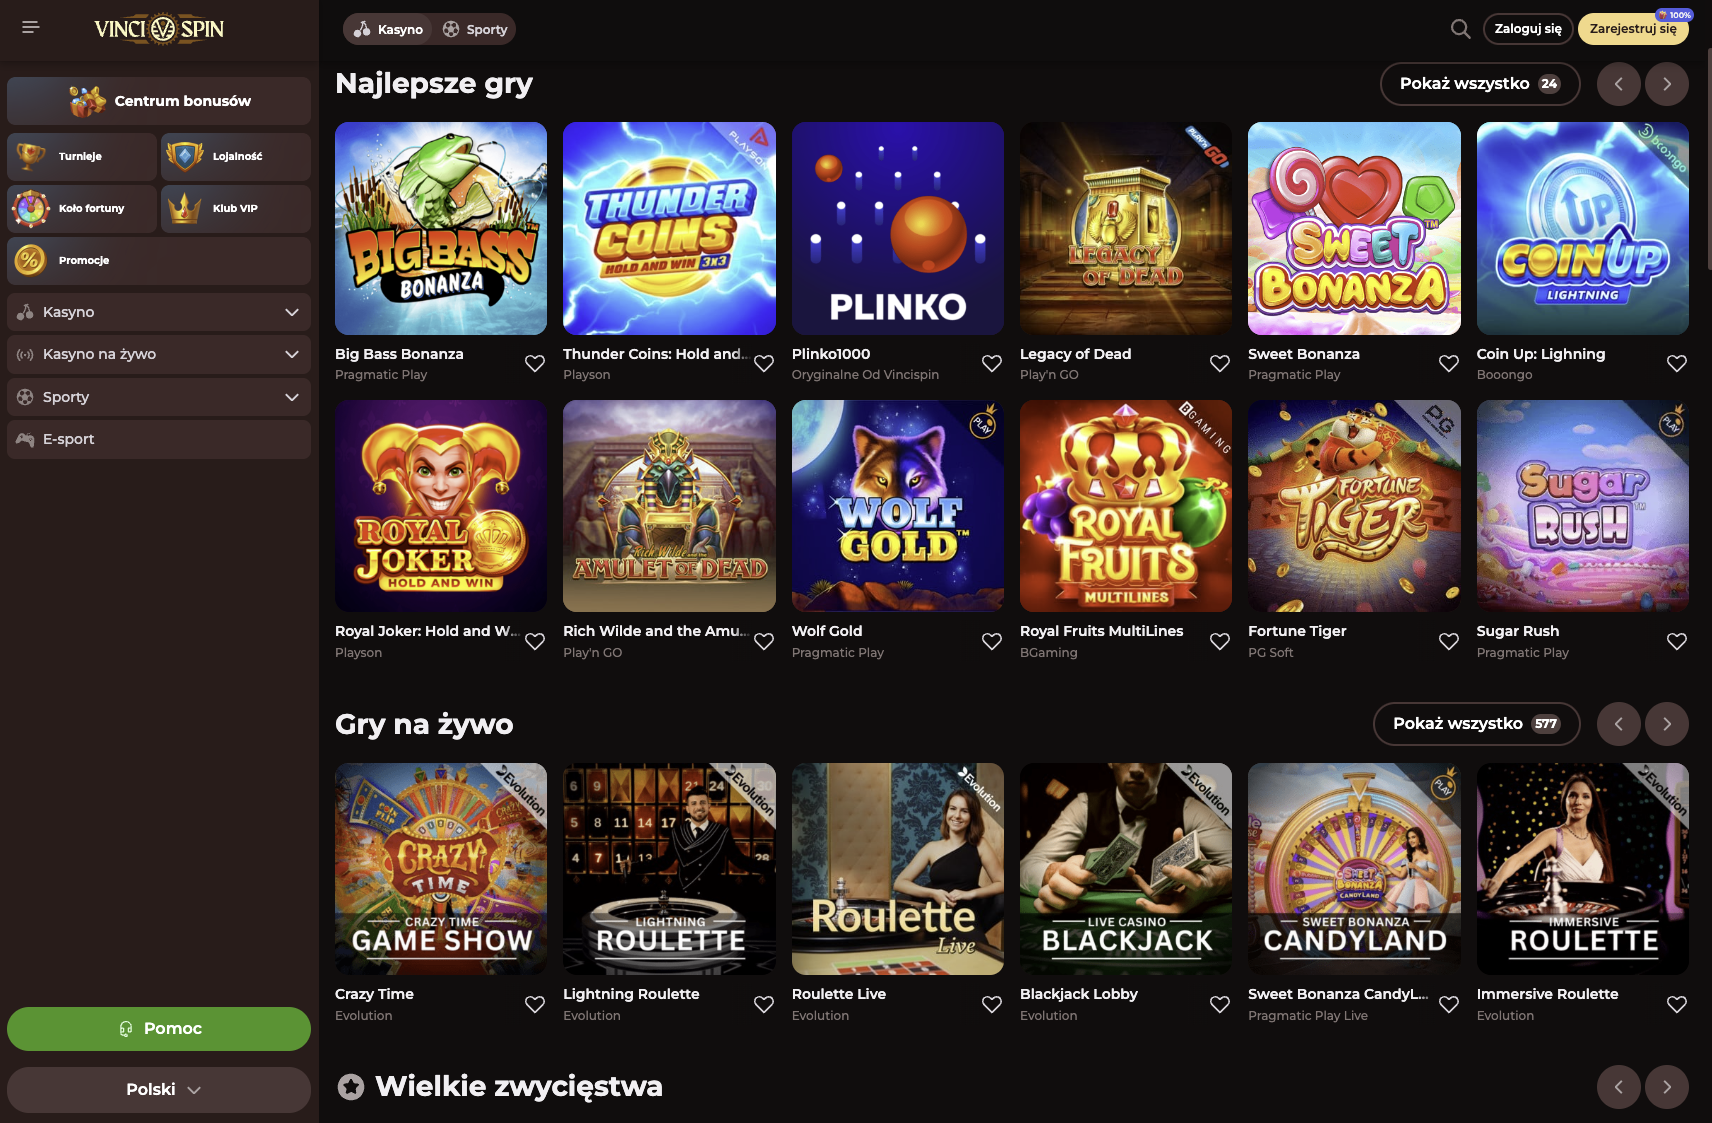Open the Polski language dropdown

pos(159,1089)
